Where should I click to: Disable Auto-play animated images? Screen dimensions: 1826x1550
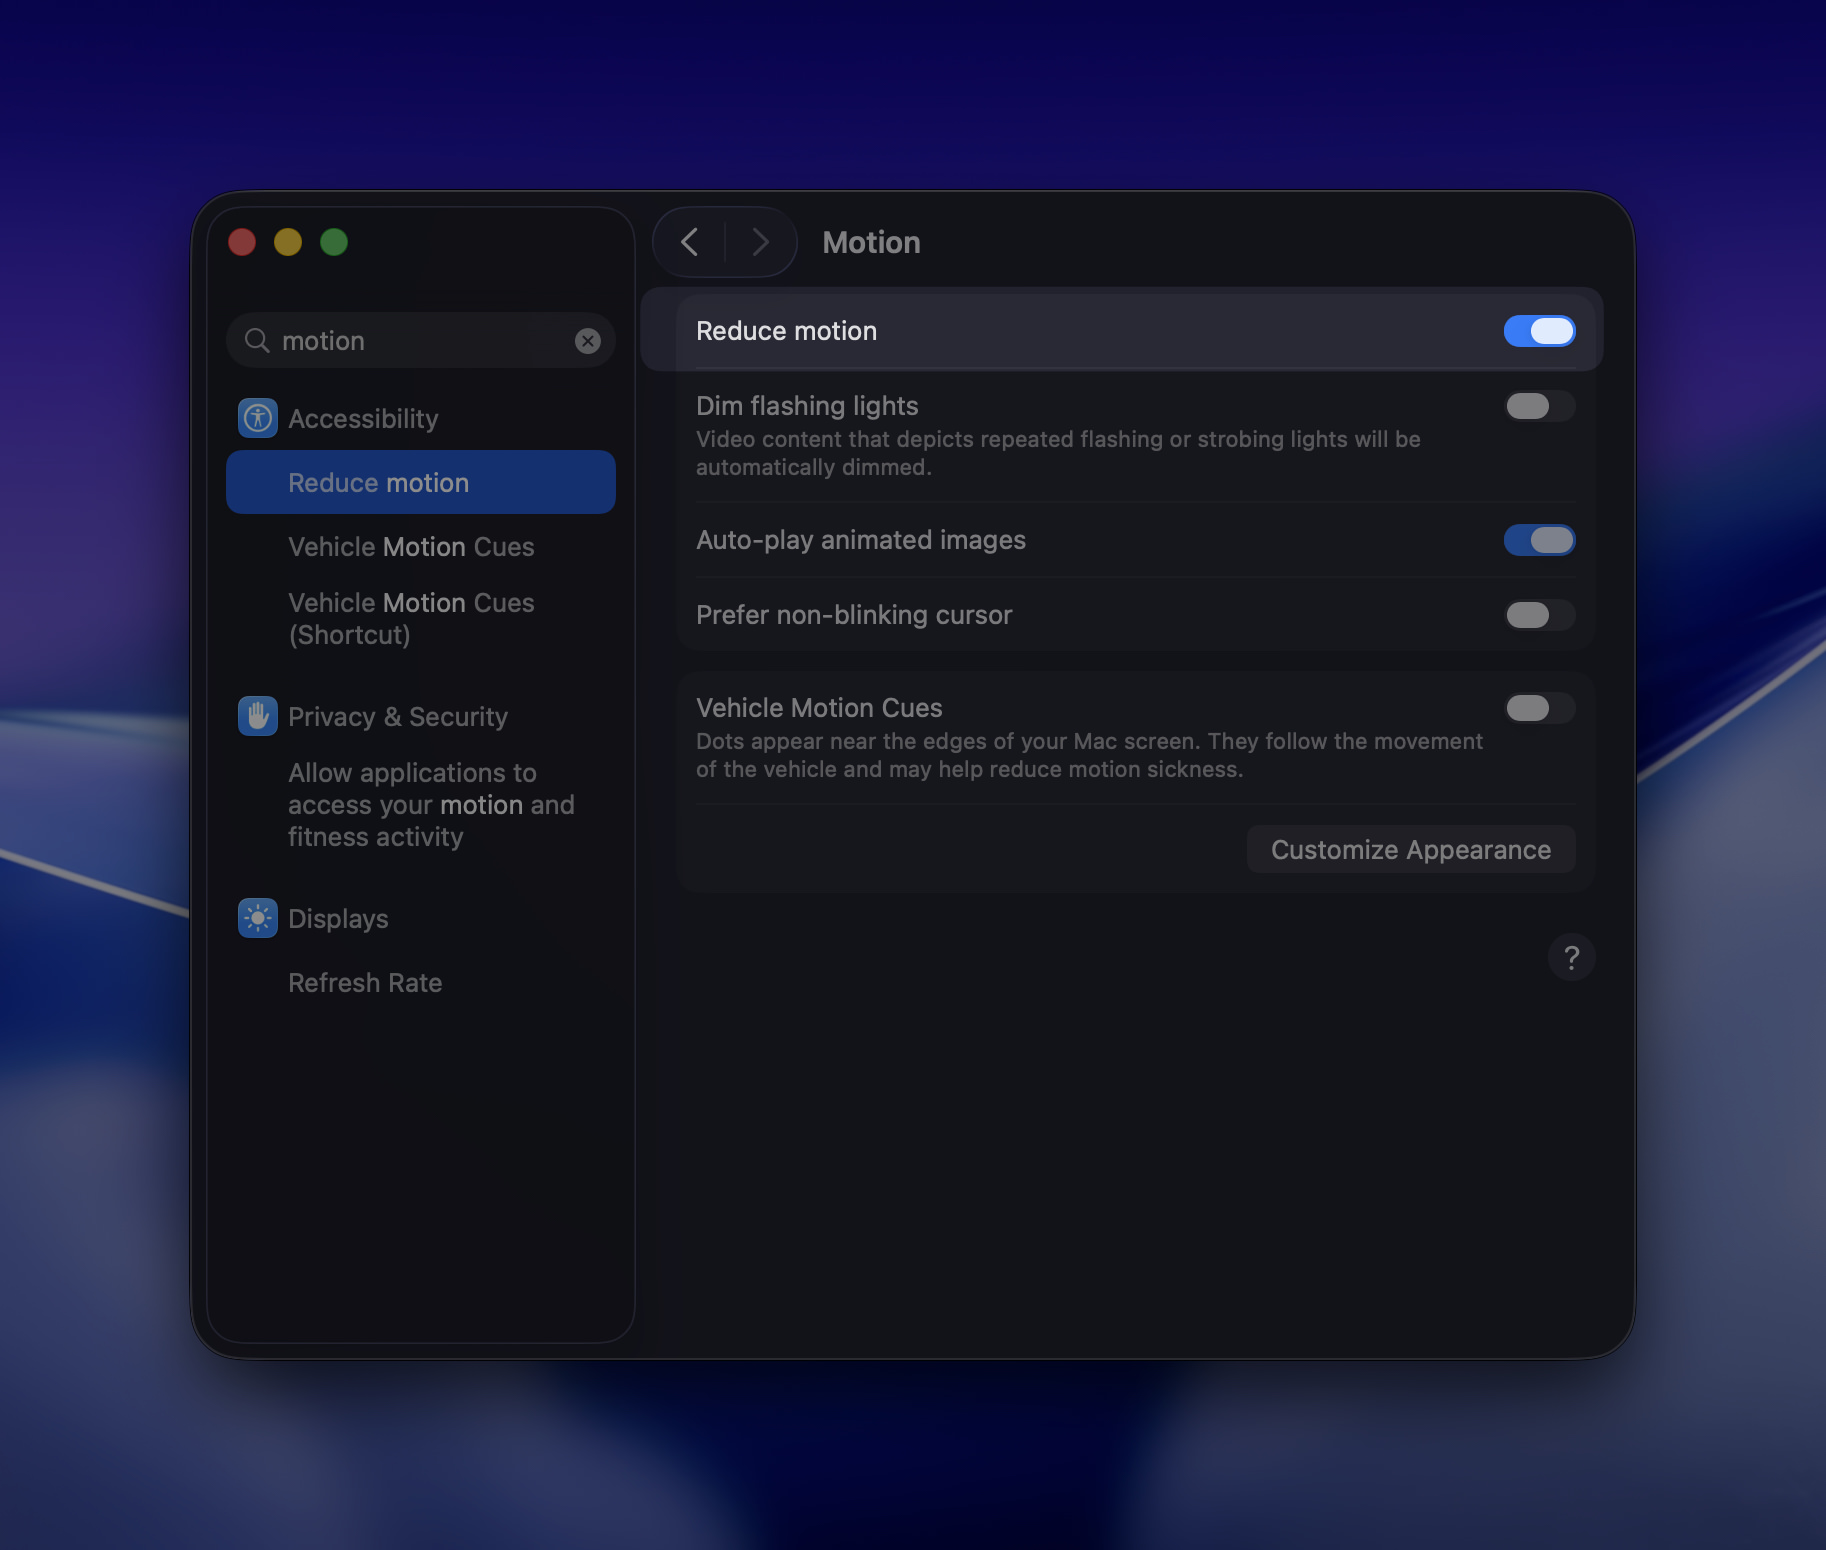point(1539,540)
